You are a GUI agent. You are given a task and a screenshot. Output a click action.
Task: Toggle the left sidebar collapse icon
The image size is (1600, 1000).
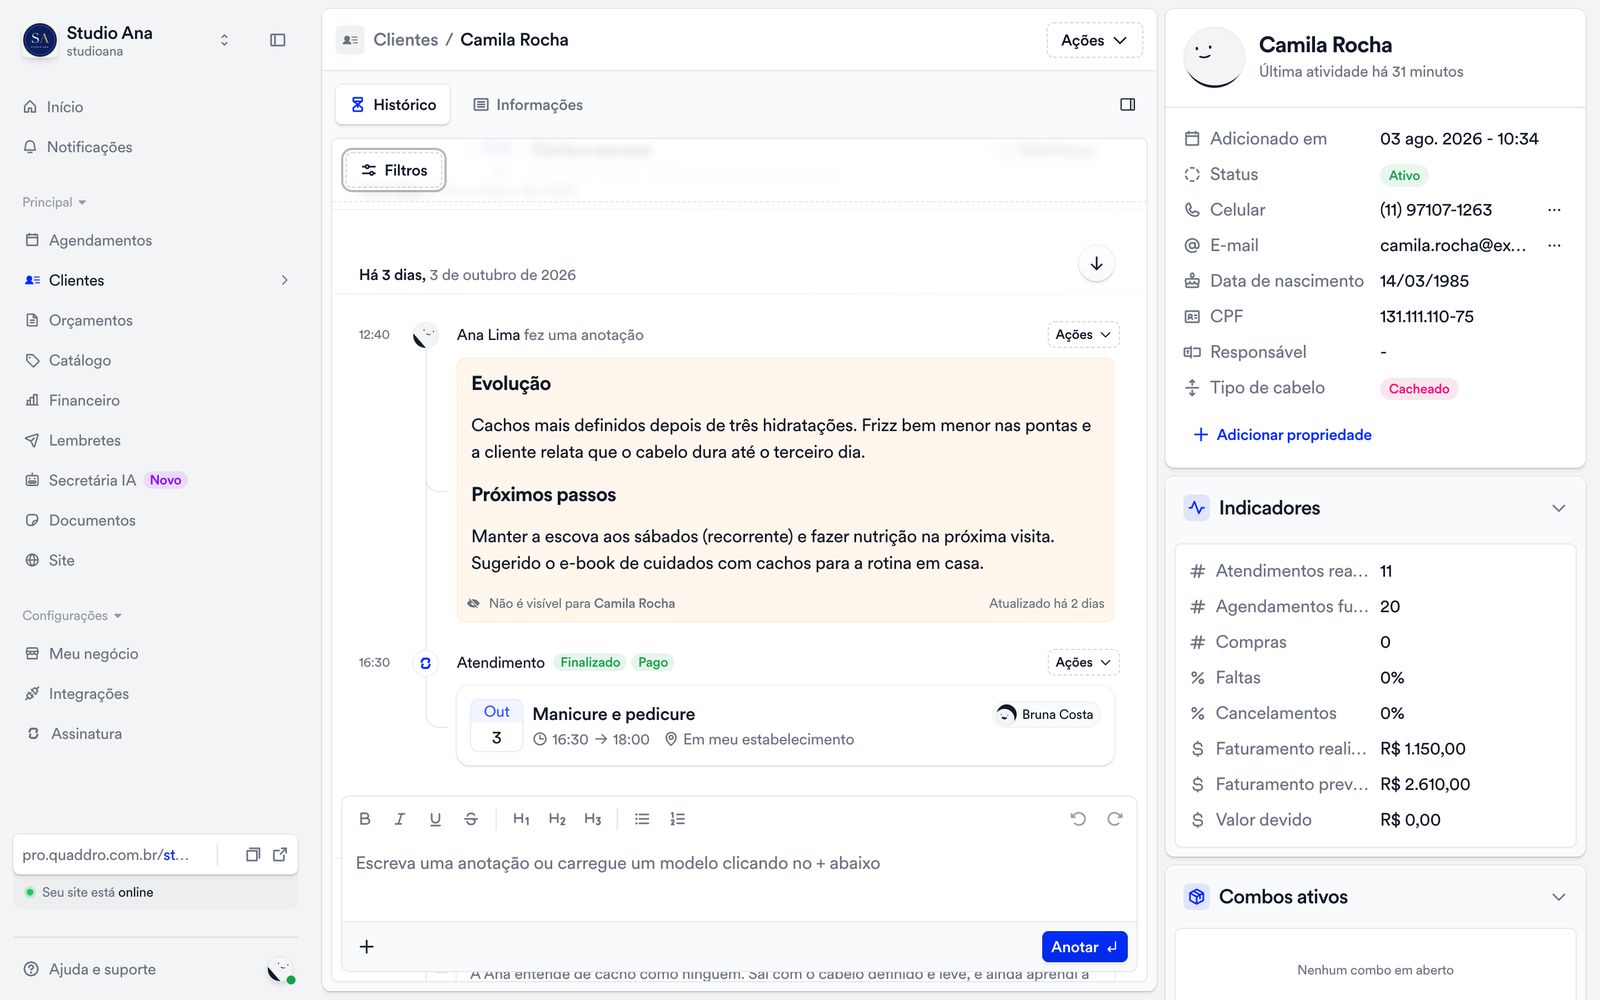pos(278,40)
